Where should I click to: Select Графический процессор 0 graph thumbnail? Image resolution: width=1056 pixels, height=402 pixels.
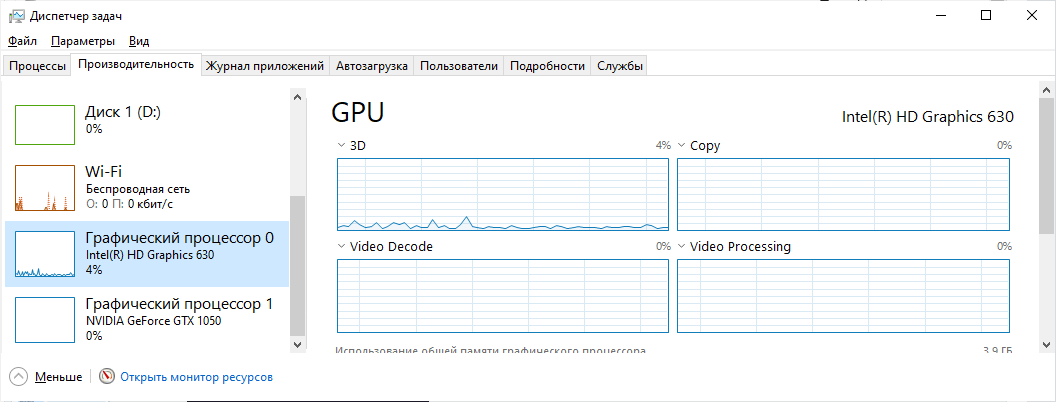coord(45,254)
